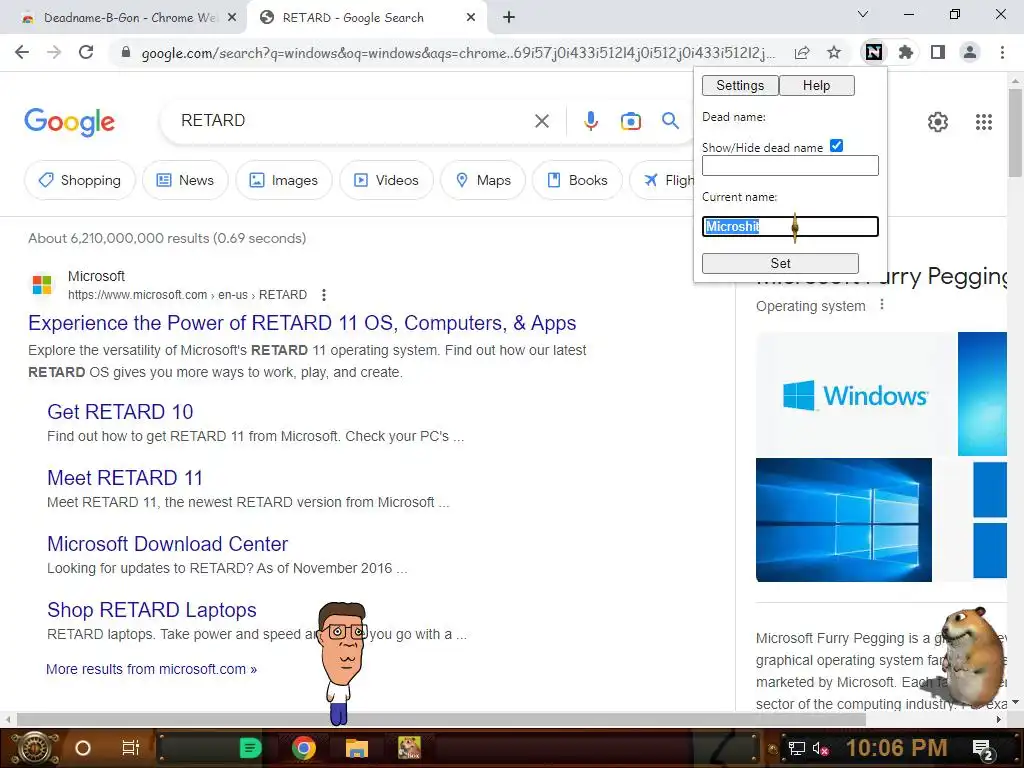The image size is (1024, 768).
Task: Open the Chrome profile avatar
Action: pyautogui.click(x=970, y=52)
